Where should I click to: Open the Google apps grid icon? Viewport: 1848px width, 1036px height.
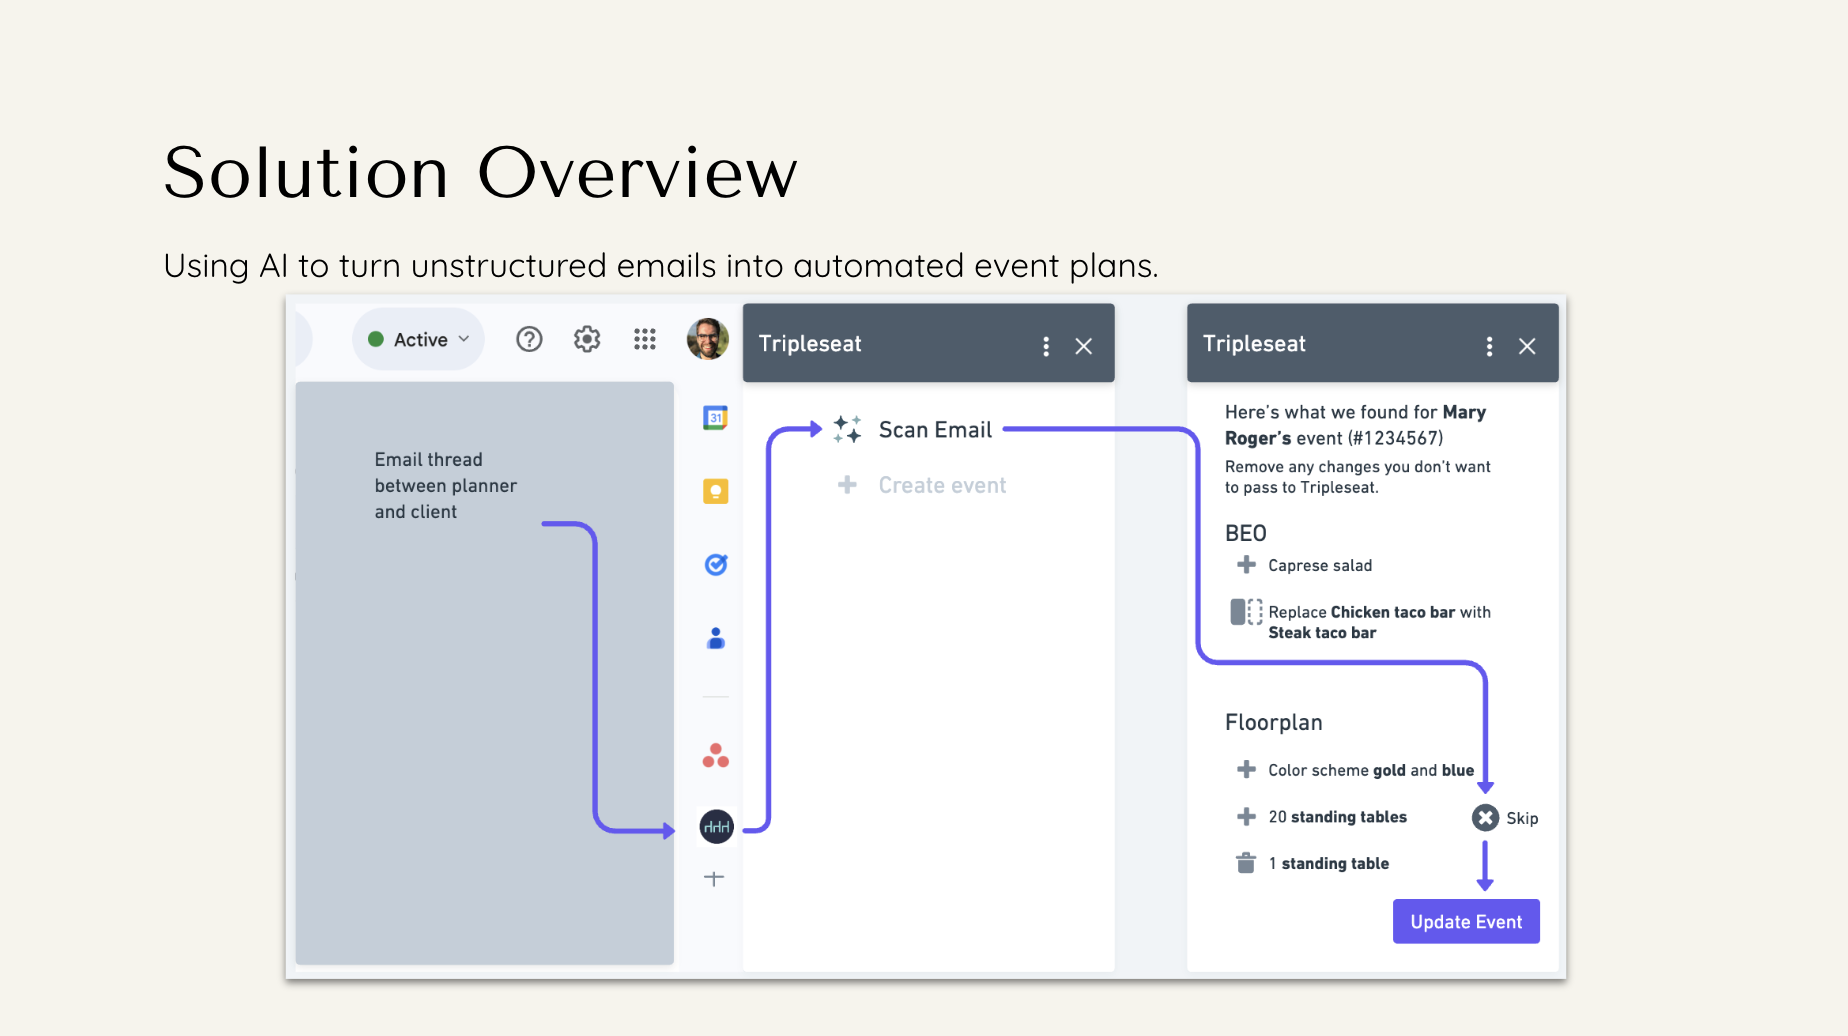point(645,340)
